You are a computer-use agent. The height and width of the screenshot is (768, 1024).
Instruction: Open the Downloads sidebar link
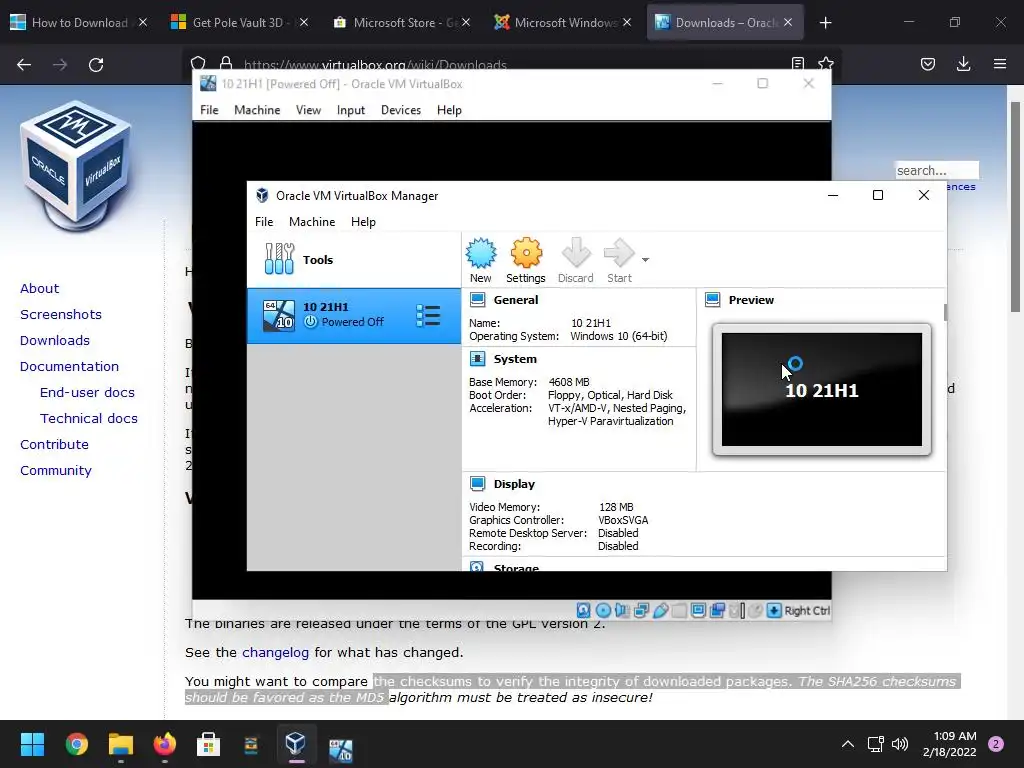click(x=55, y=341)
